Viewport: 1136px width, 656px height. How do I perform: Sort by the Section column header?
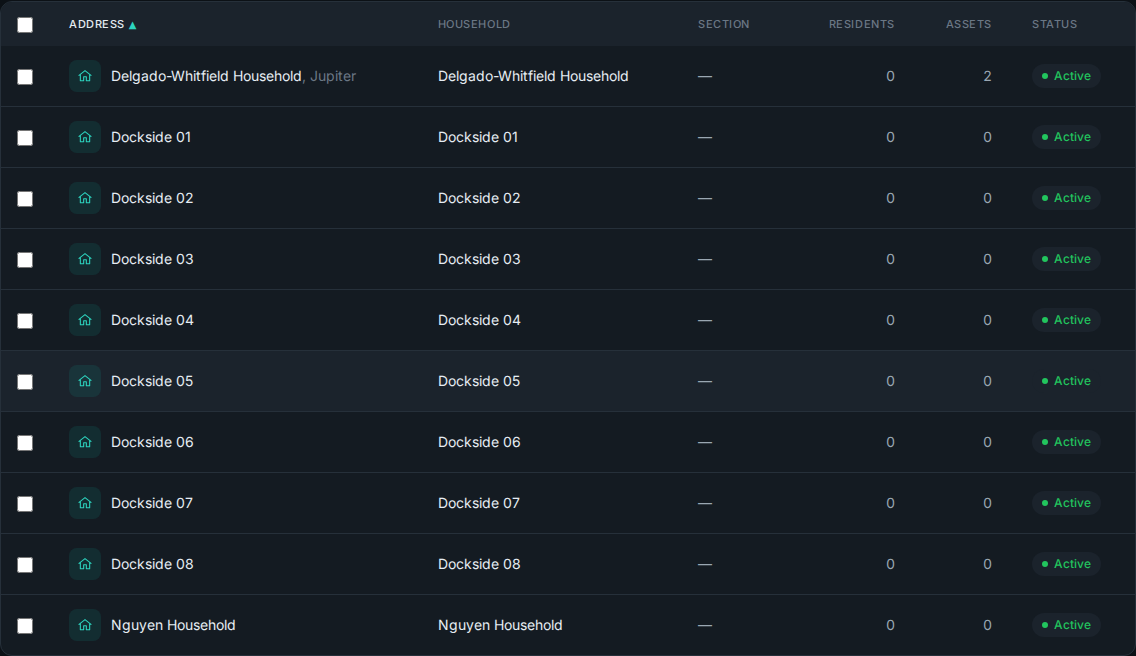pos(723,24)
